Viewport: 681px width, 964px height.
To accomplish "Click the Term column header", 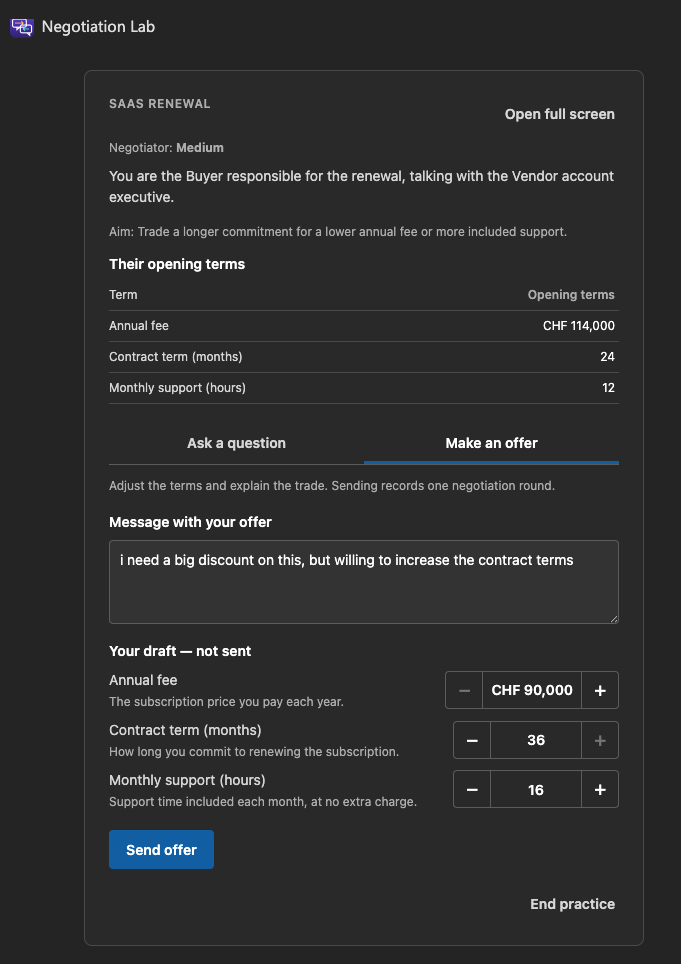I will (x=123, y=294).
